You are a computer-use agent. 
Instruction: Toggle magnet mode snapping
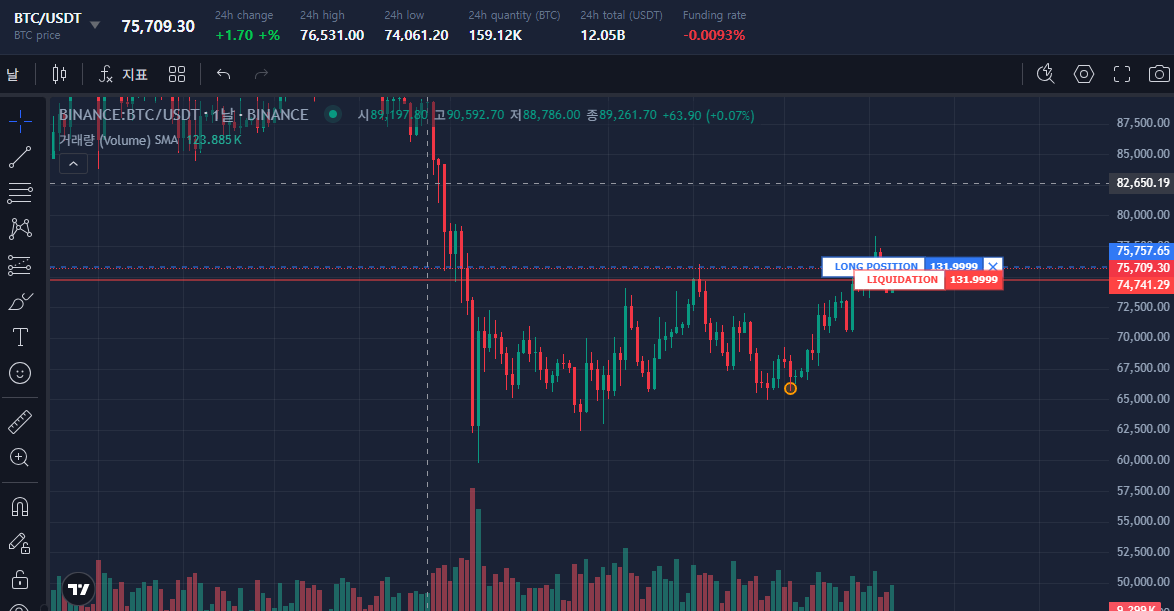point(20,506)
